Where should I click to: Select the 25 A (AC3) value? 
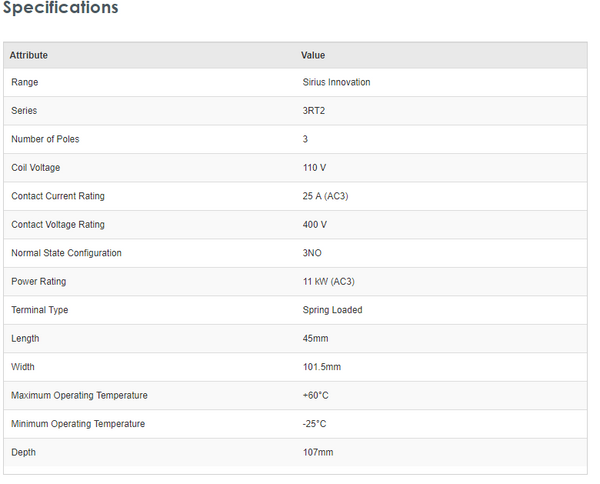point(325,196)
